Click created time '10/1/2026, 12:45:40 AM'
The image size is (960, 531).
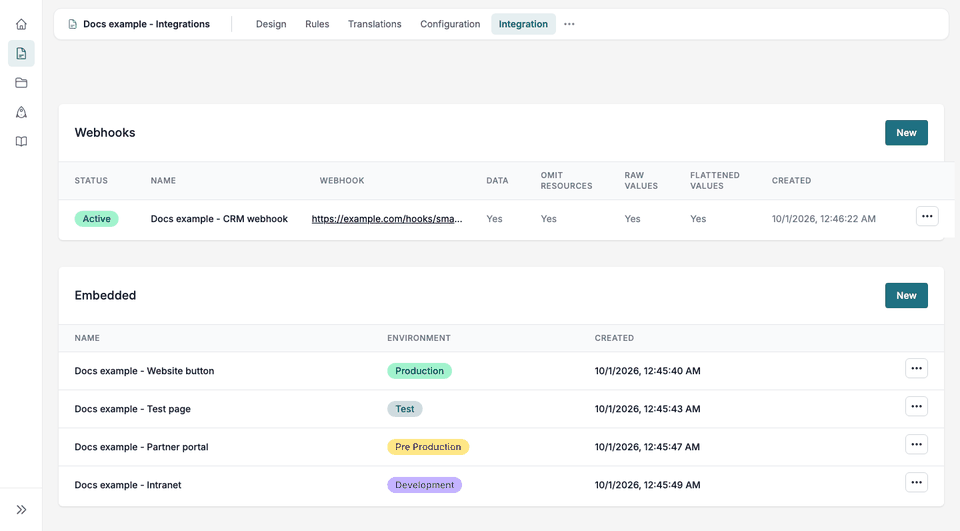(x=648, y=371)
